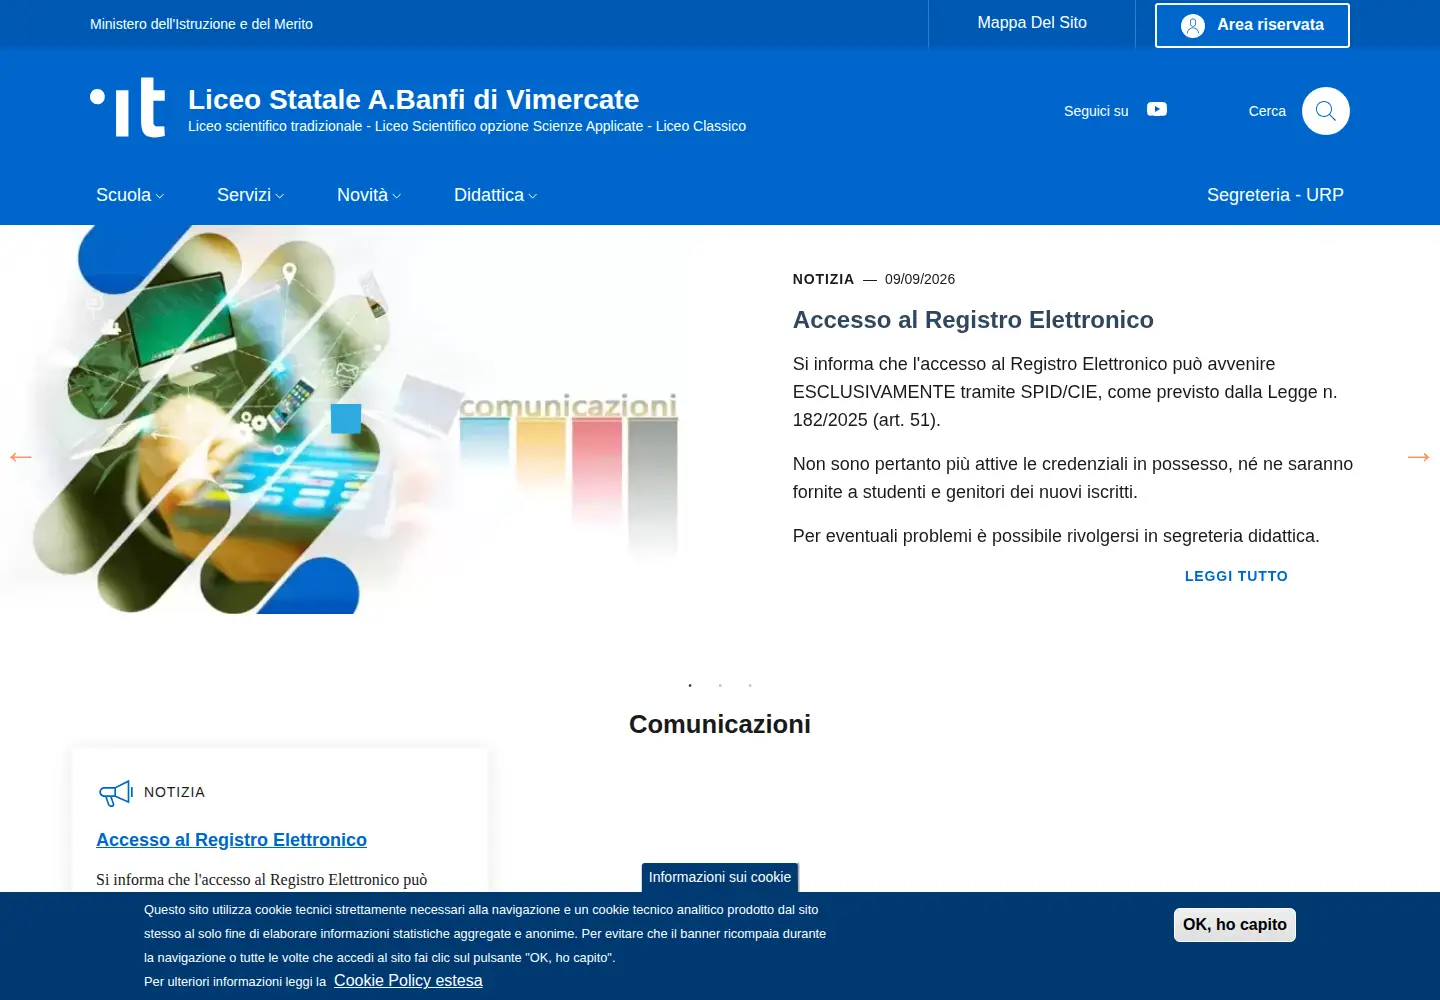Click Leggi Tutto for the news
Screen dimensions: 1440x1000
(x=1236, y=576)
